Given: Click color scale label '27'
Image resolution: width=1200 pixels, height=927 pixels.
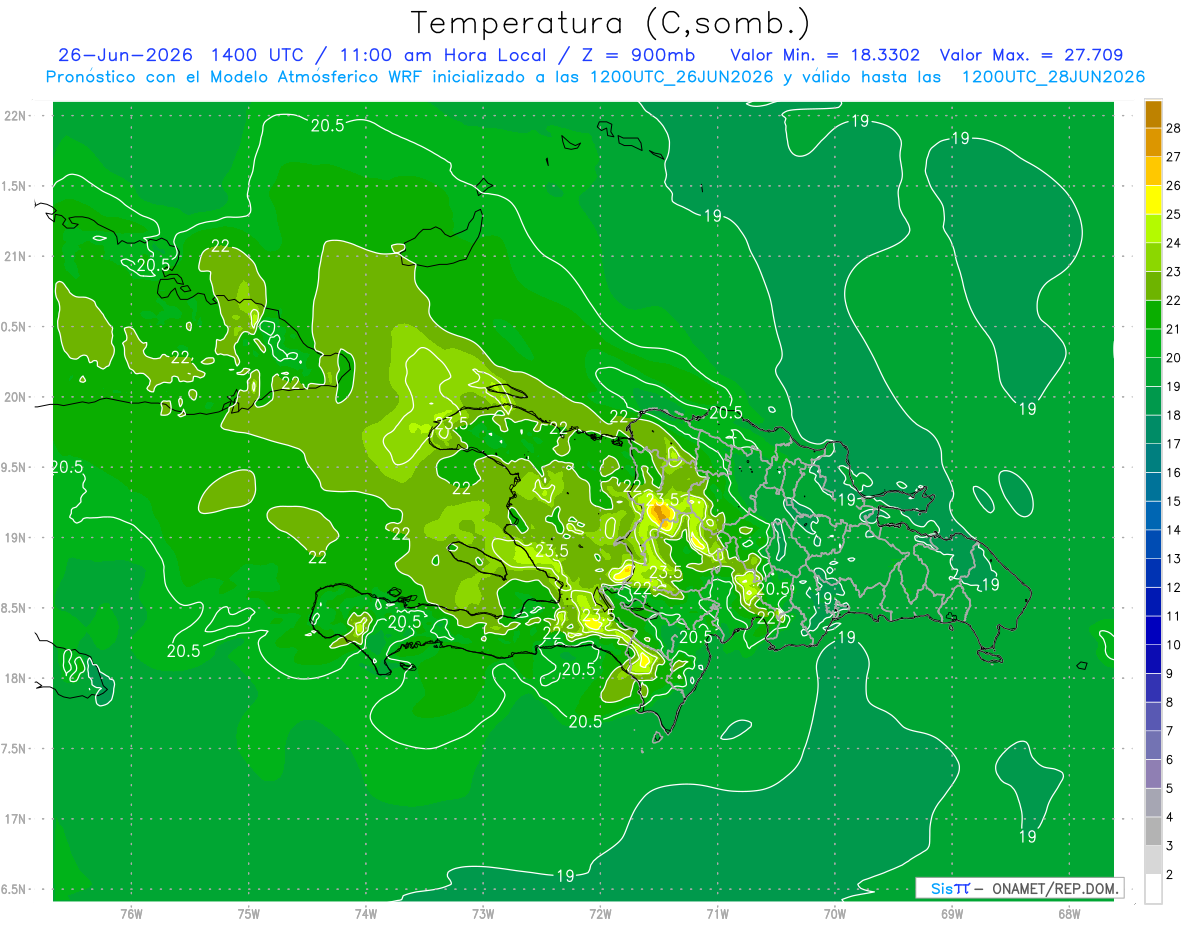Looking at the screenshot, I should [x=1174, y=157].
